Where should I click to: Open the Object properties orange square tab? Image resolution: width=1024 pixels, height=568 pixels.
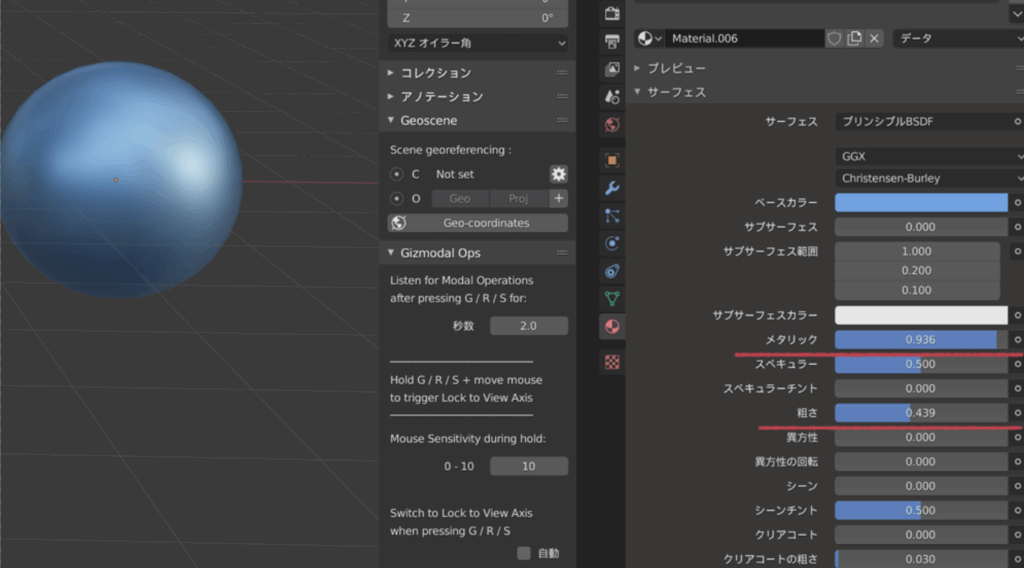click(613, 160)
